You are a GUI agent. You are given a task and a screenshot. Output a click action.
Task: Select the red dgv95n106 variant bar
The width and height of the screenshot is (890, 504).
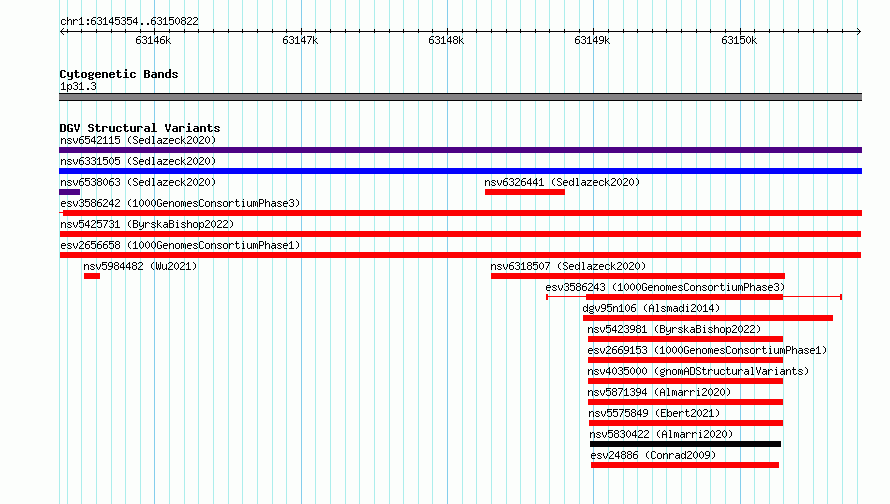click(708, 318)
